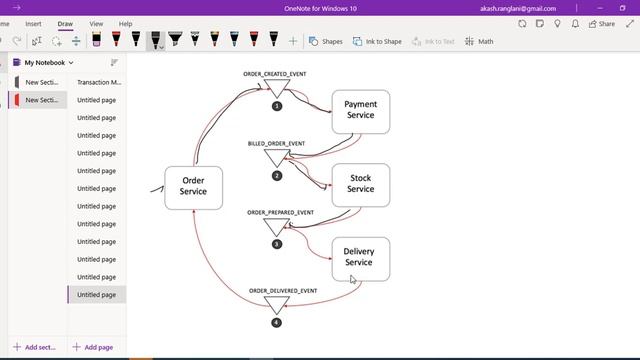Image resolution: width=640 pixels, height=360 pixels.
Task: Open account akash.ranglani@gmail.com
Action: (518, 8)
